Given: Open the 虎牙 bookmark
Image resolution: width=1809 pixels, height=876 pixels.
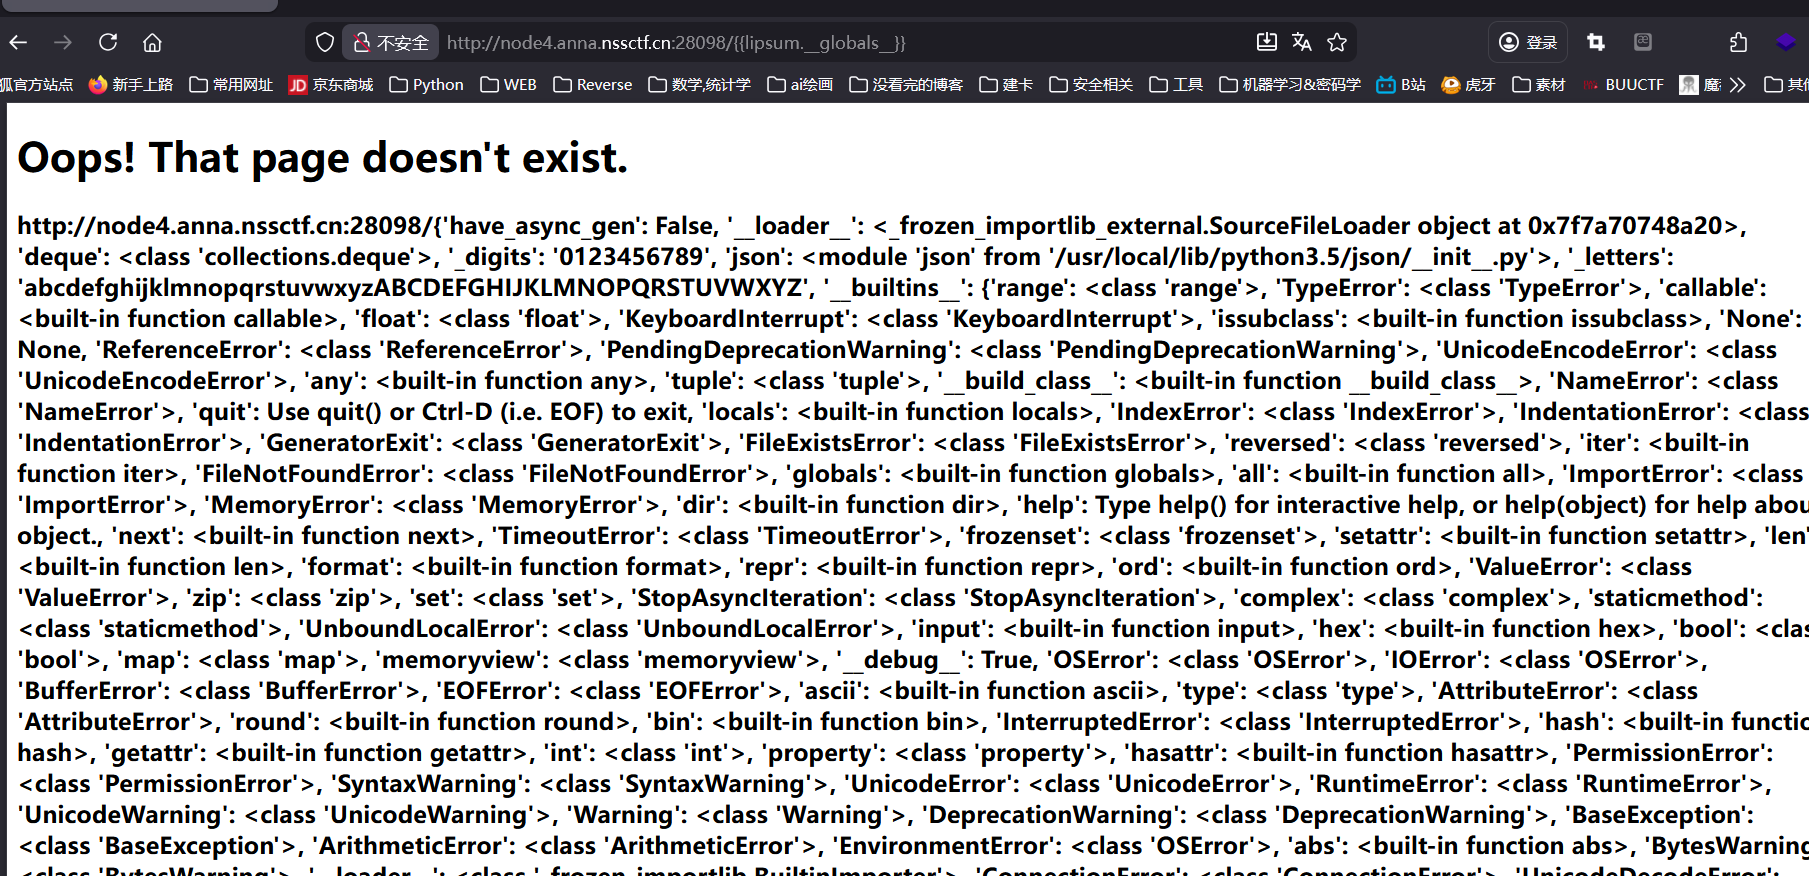Looking at the screenshot, I should click(x=1468, y=85).
